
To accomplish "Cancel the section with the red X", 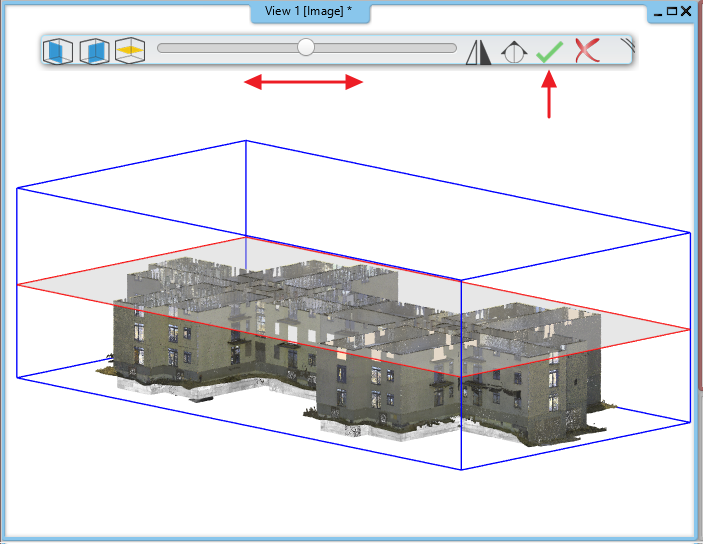I will 587,50.
